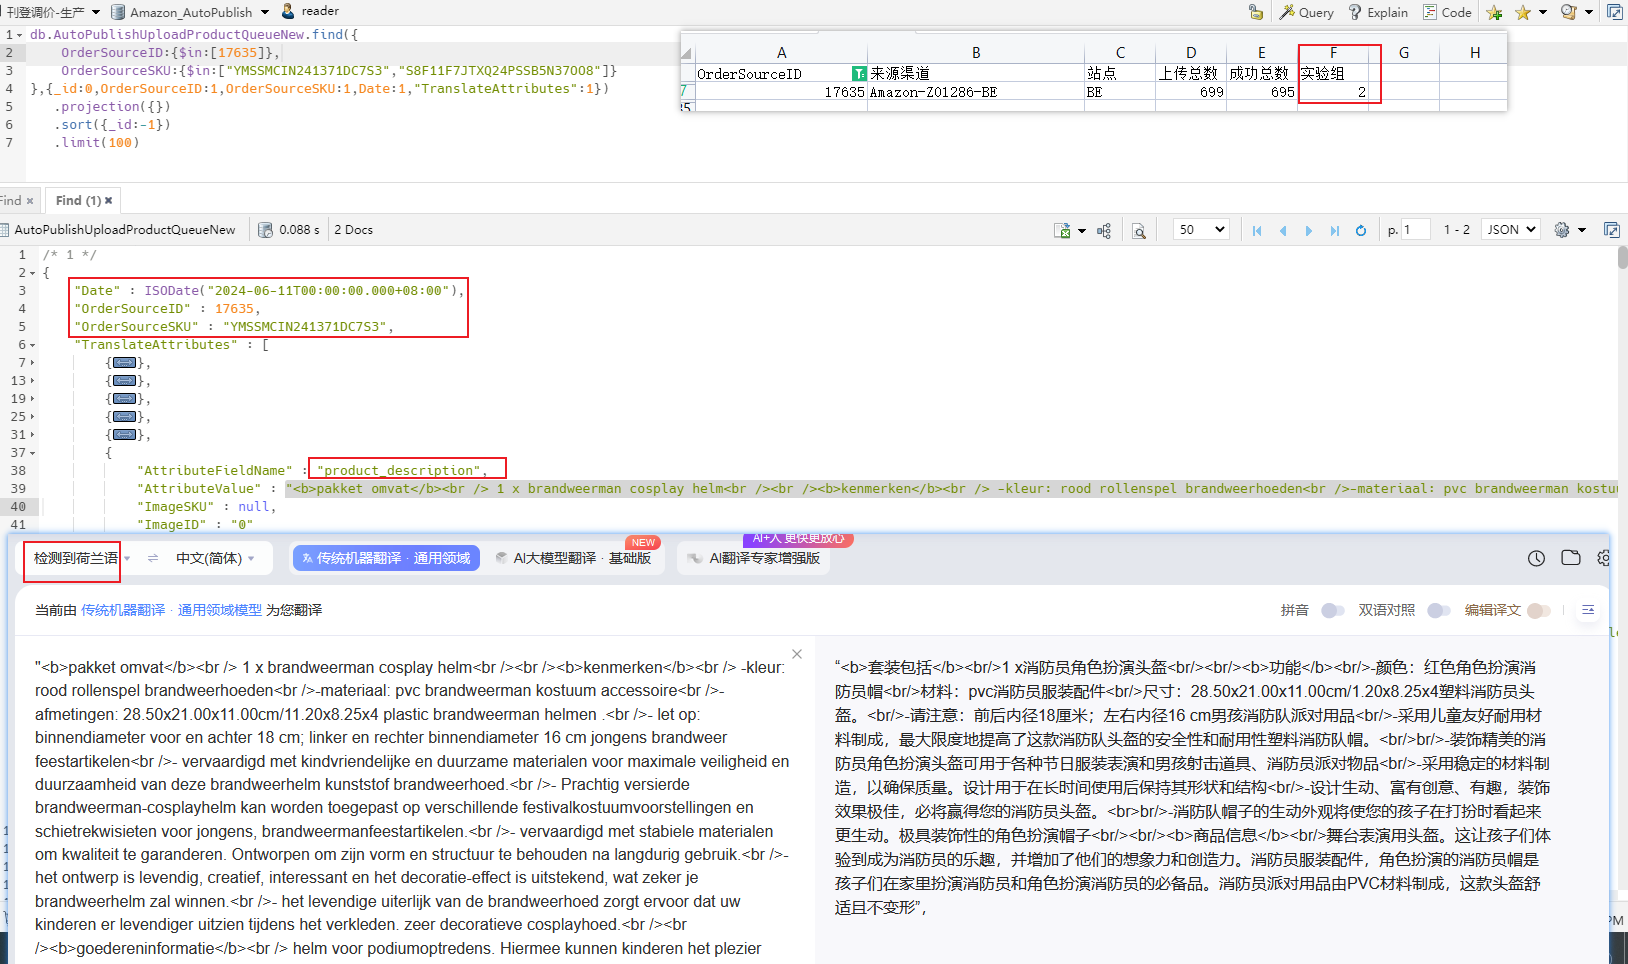Close the Find (1) tab

click(109, 201)
